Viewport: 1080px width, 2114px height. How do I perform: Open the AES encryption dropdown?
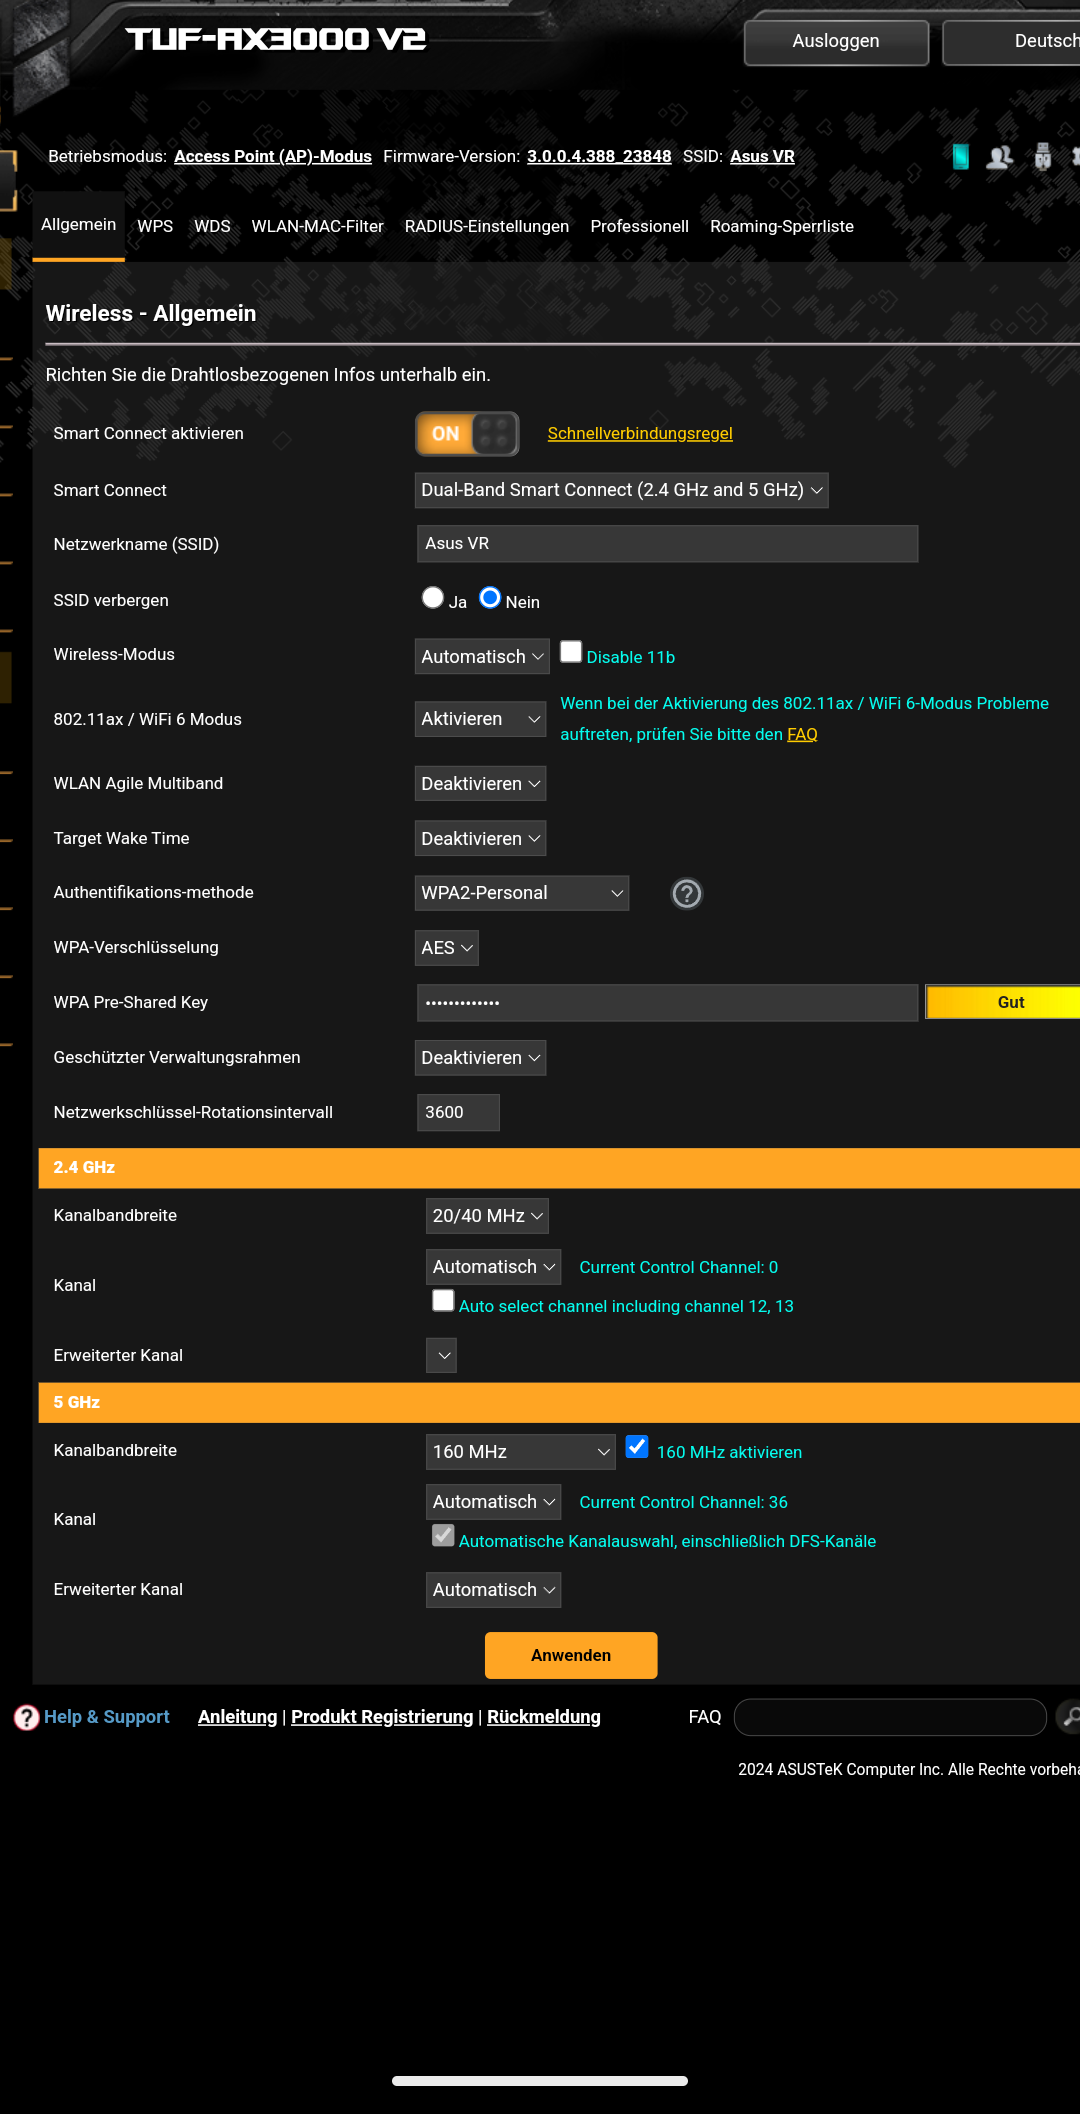[447, 948]
